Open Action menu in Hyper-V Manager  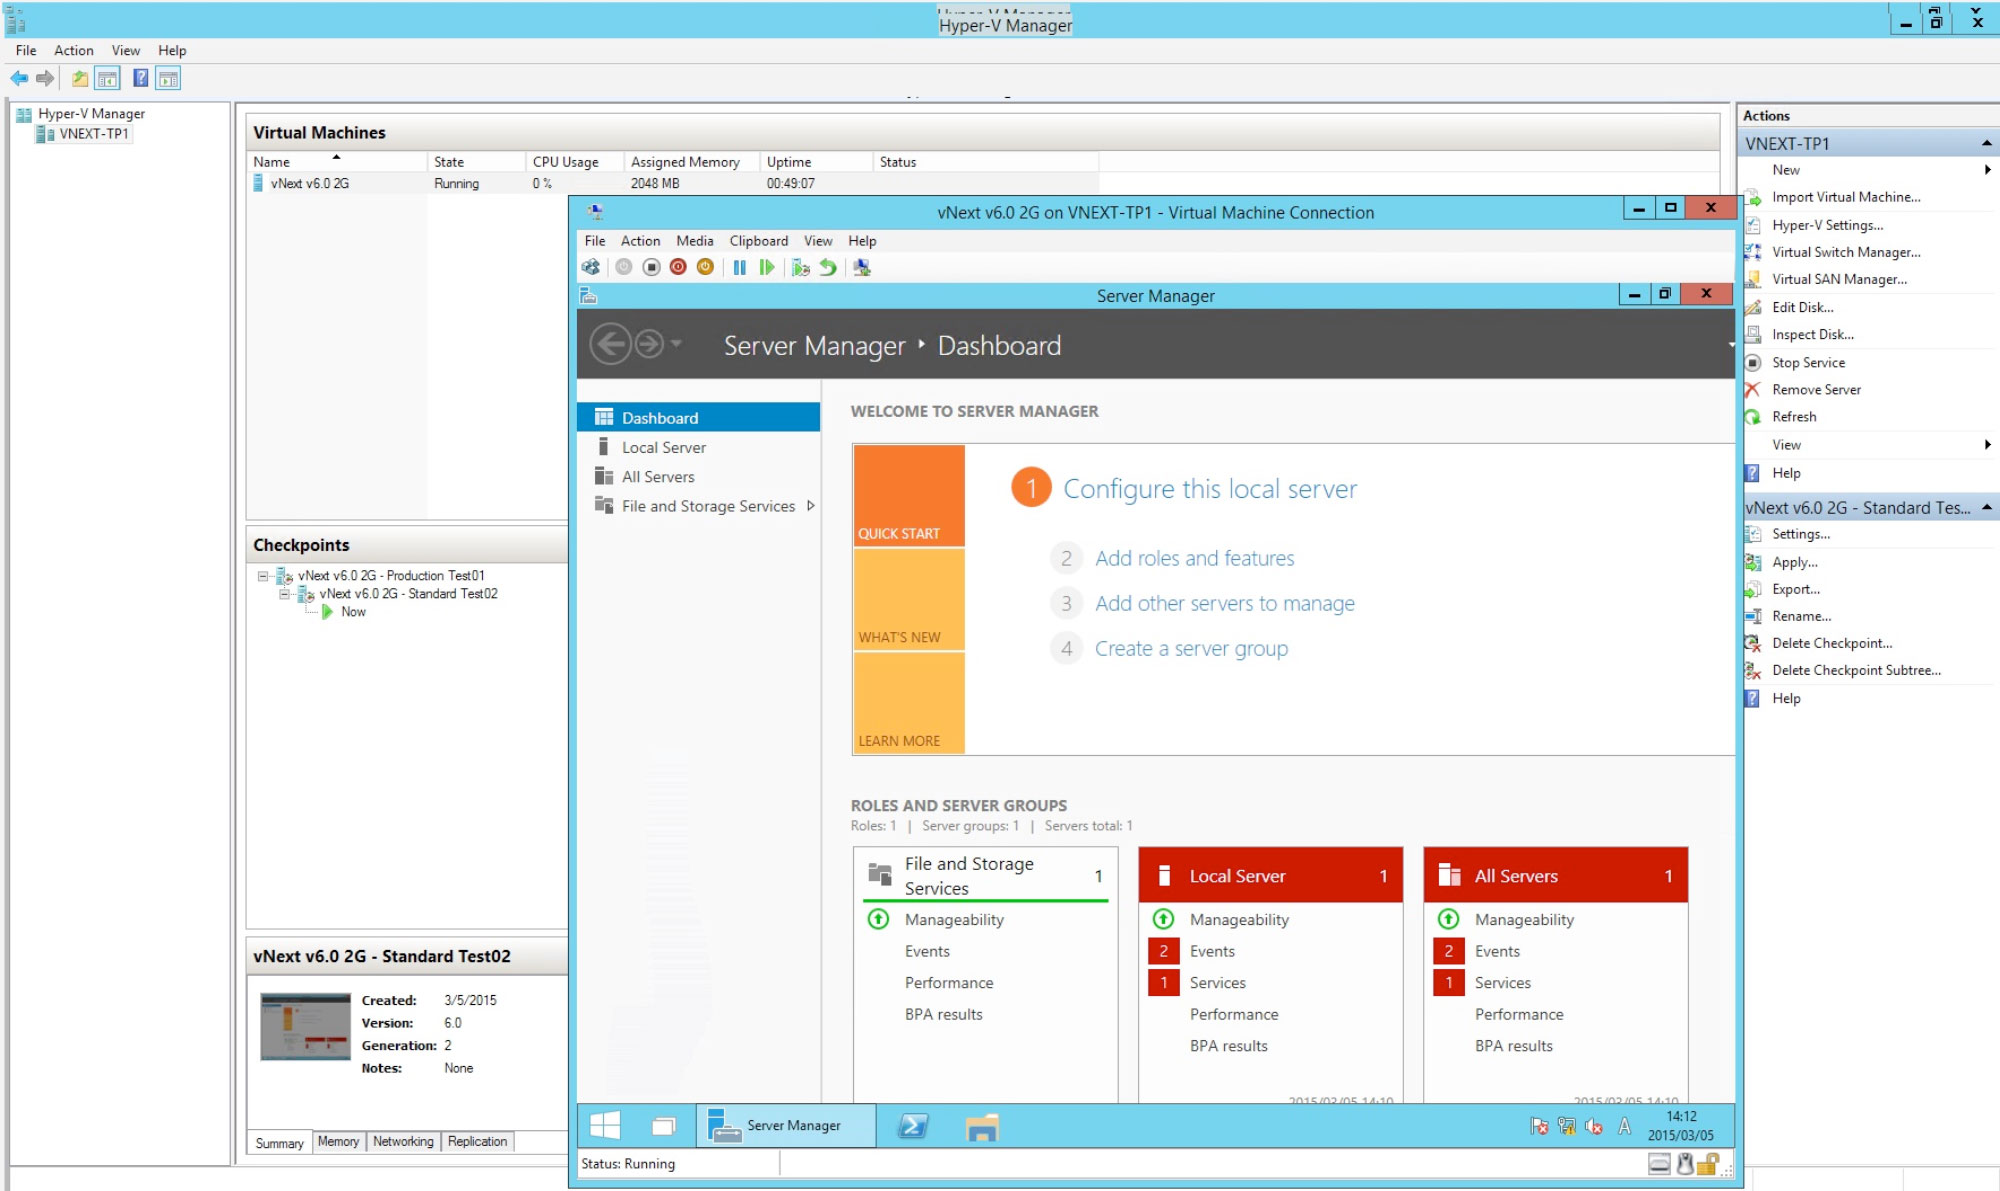click(x=74, y=50)
